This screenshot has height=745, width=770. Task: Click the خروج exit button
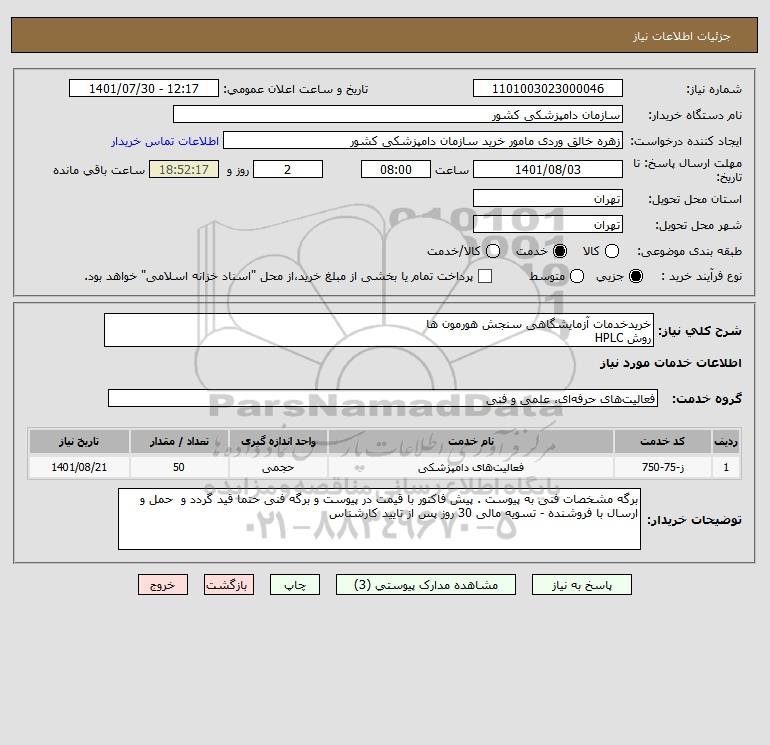163,585
